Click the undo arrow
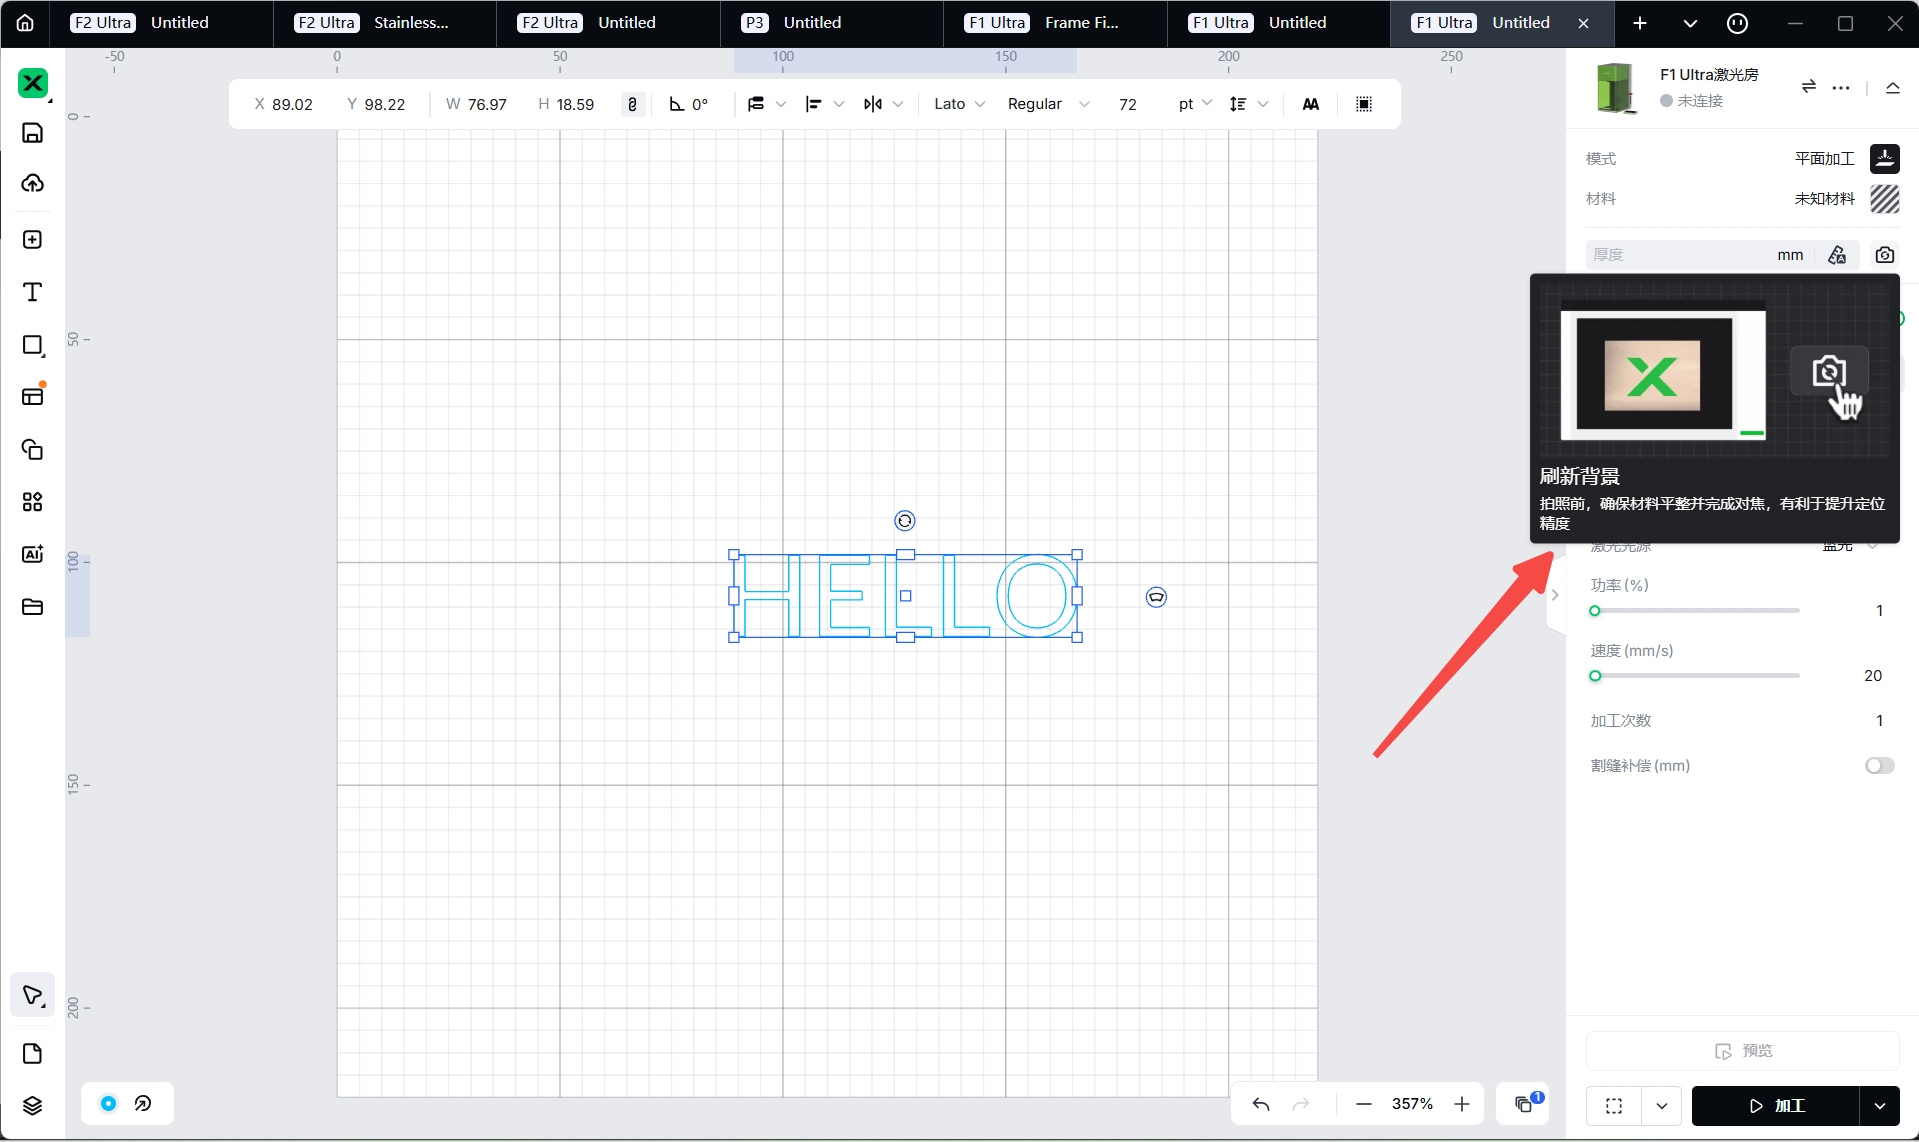Screen dimensions: 1919x1142 coord(1260,1104)
